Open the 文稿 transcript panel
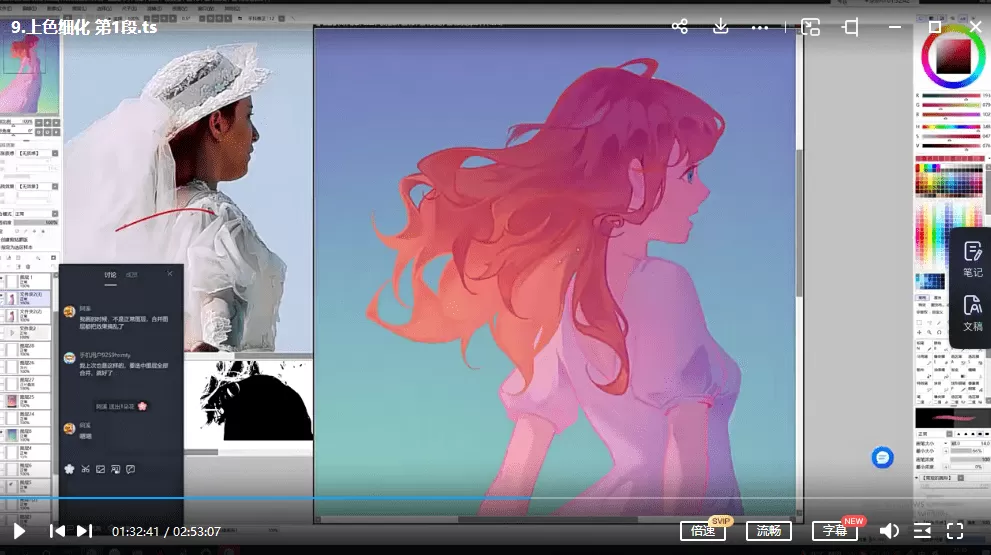The width and height of the screenshot is (991, 555). (972, 313)
